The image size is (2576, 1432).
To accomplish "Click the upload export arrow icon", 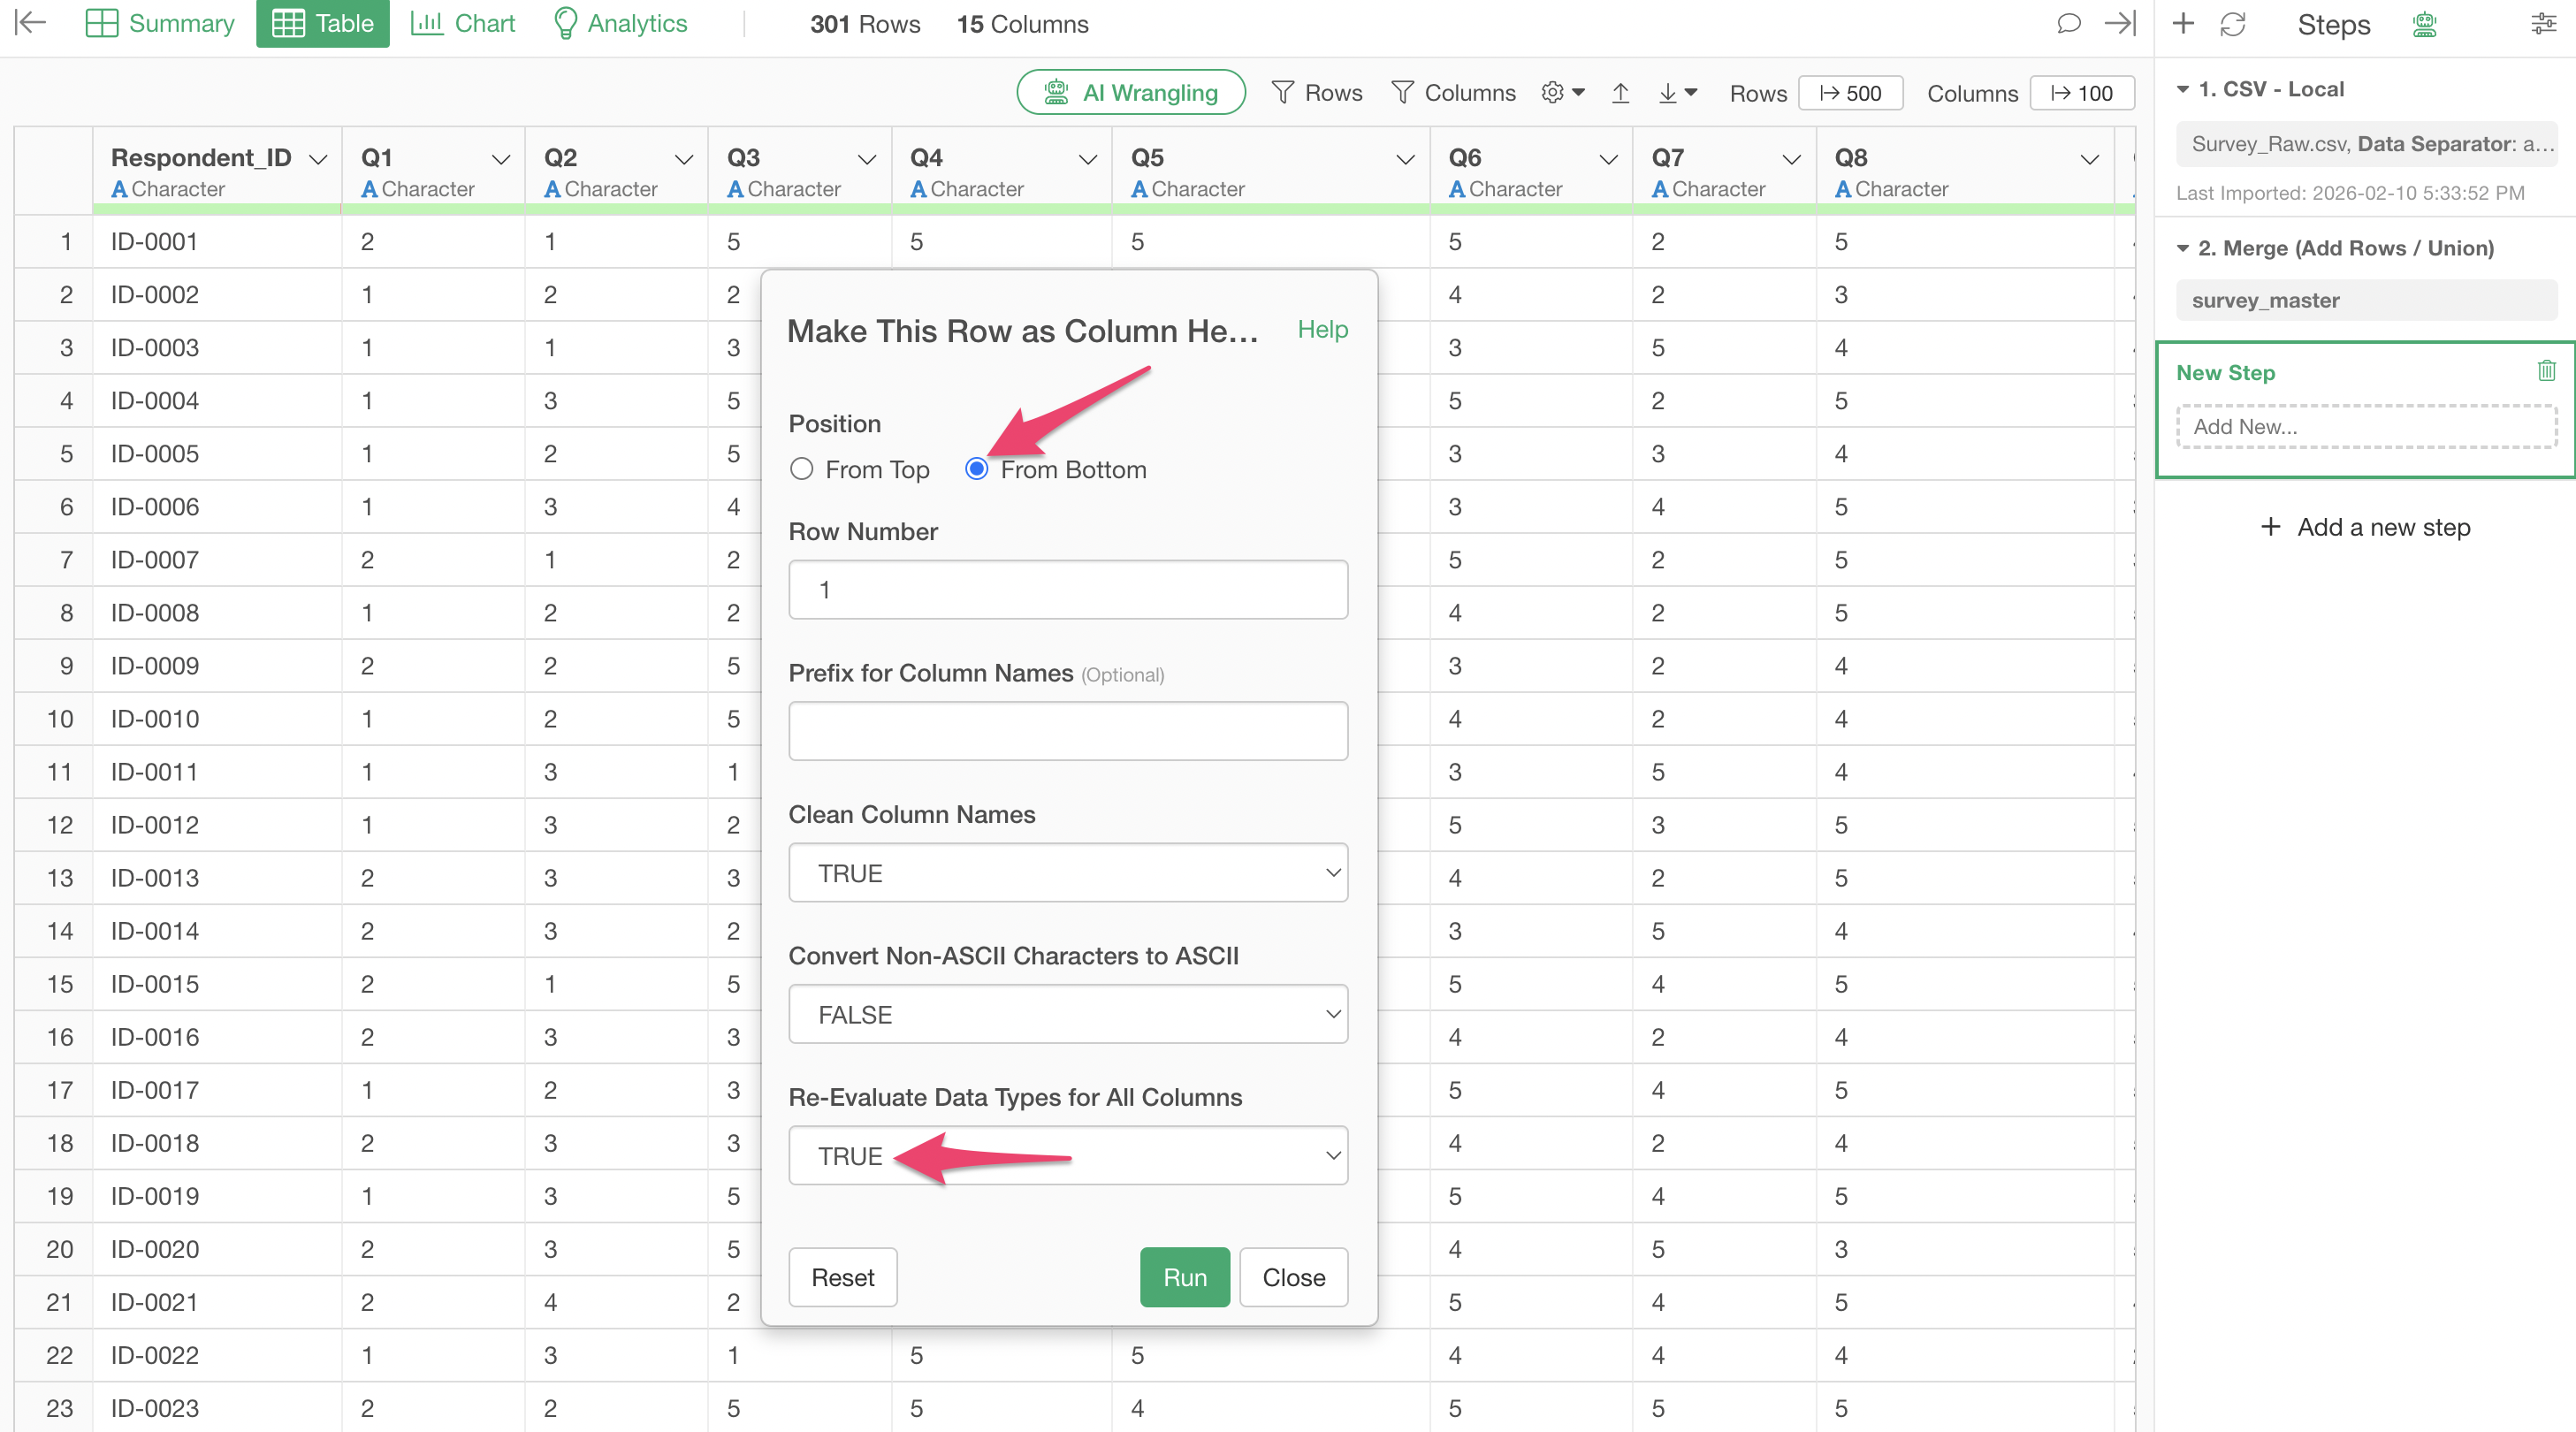I will pyautogui.click(x=1620, y=93).
